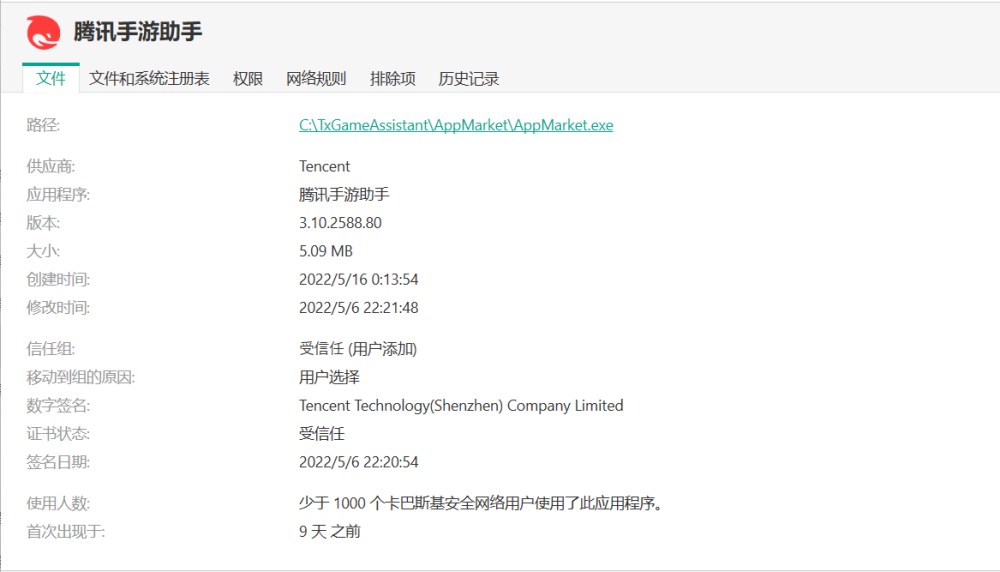Click the 供应商 label
The width and height of the screenshot is (1000, 572).
pyautogui.click(x=50, y=166)
